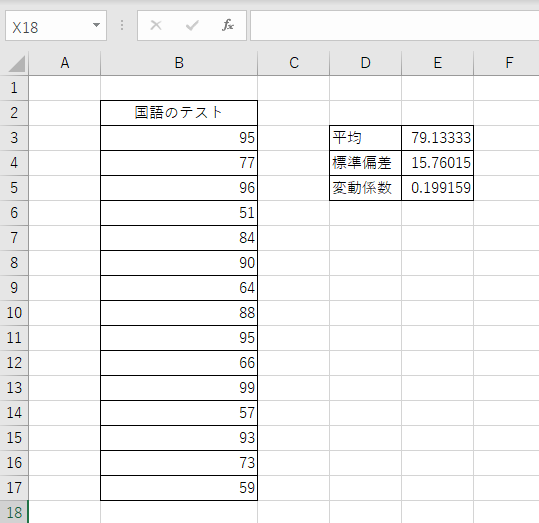Select column B header
Screen dimensions: 539x523
179,63
